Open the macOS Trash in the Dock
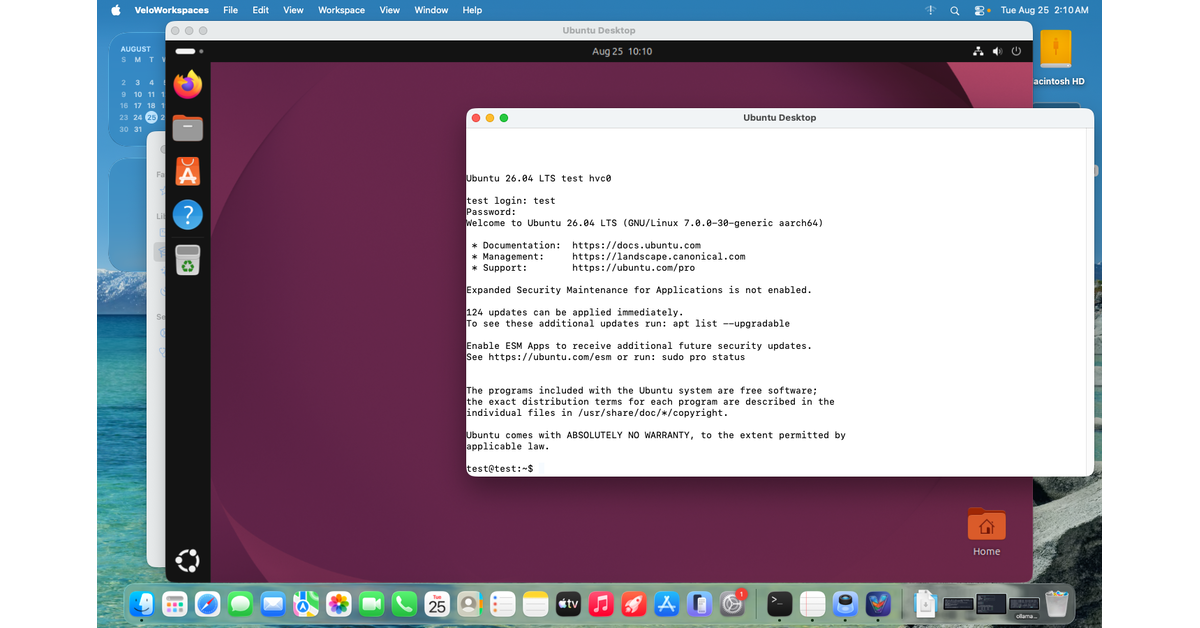This screenshot has height=628, width=1200. 1056,603
